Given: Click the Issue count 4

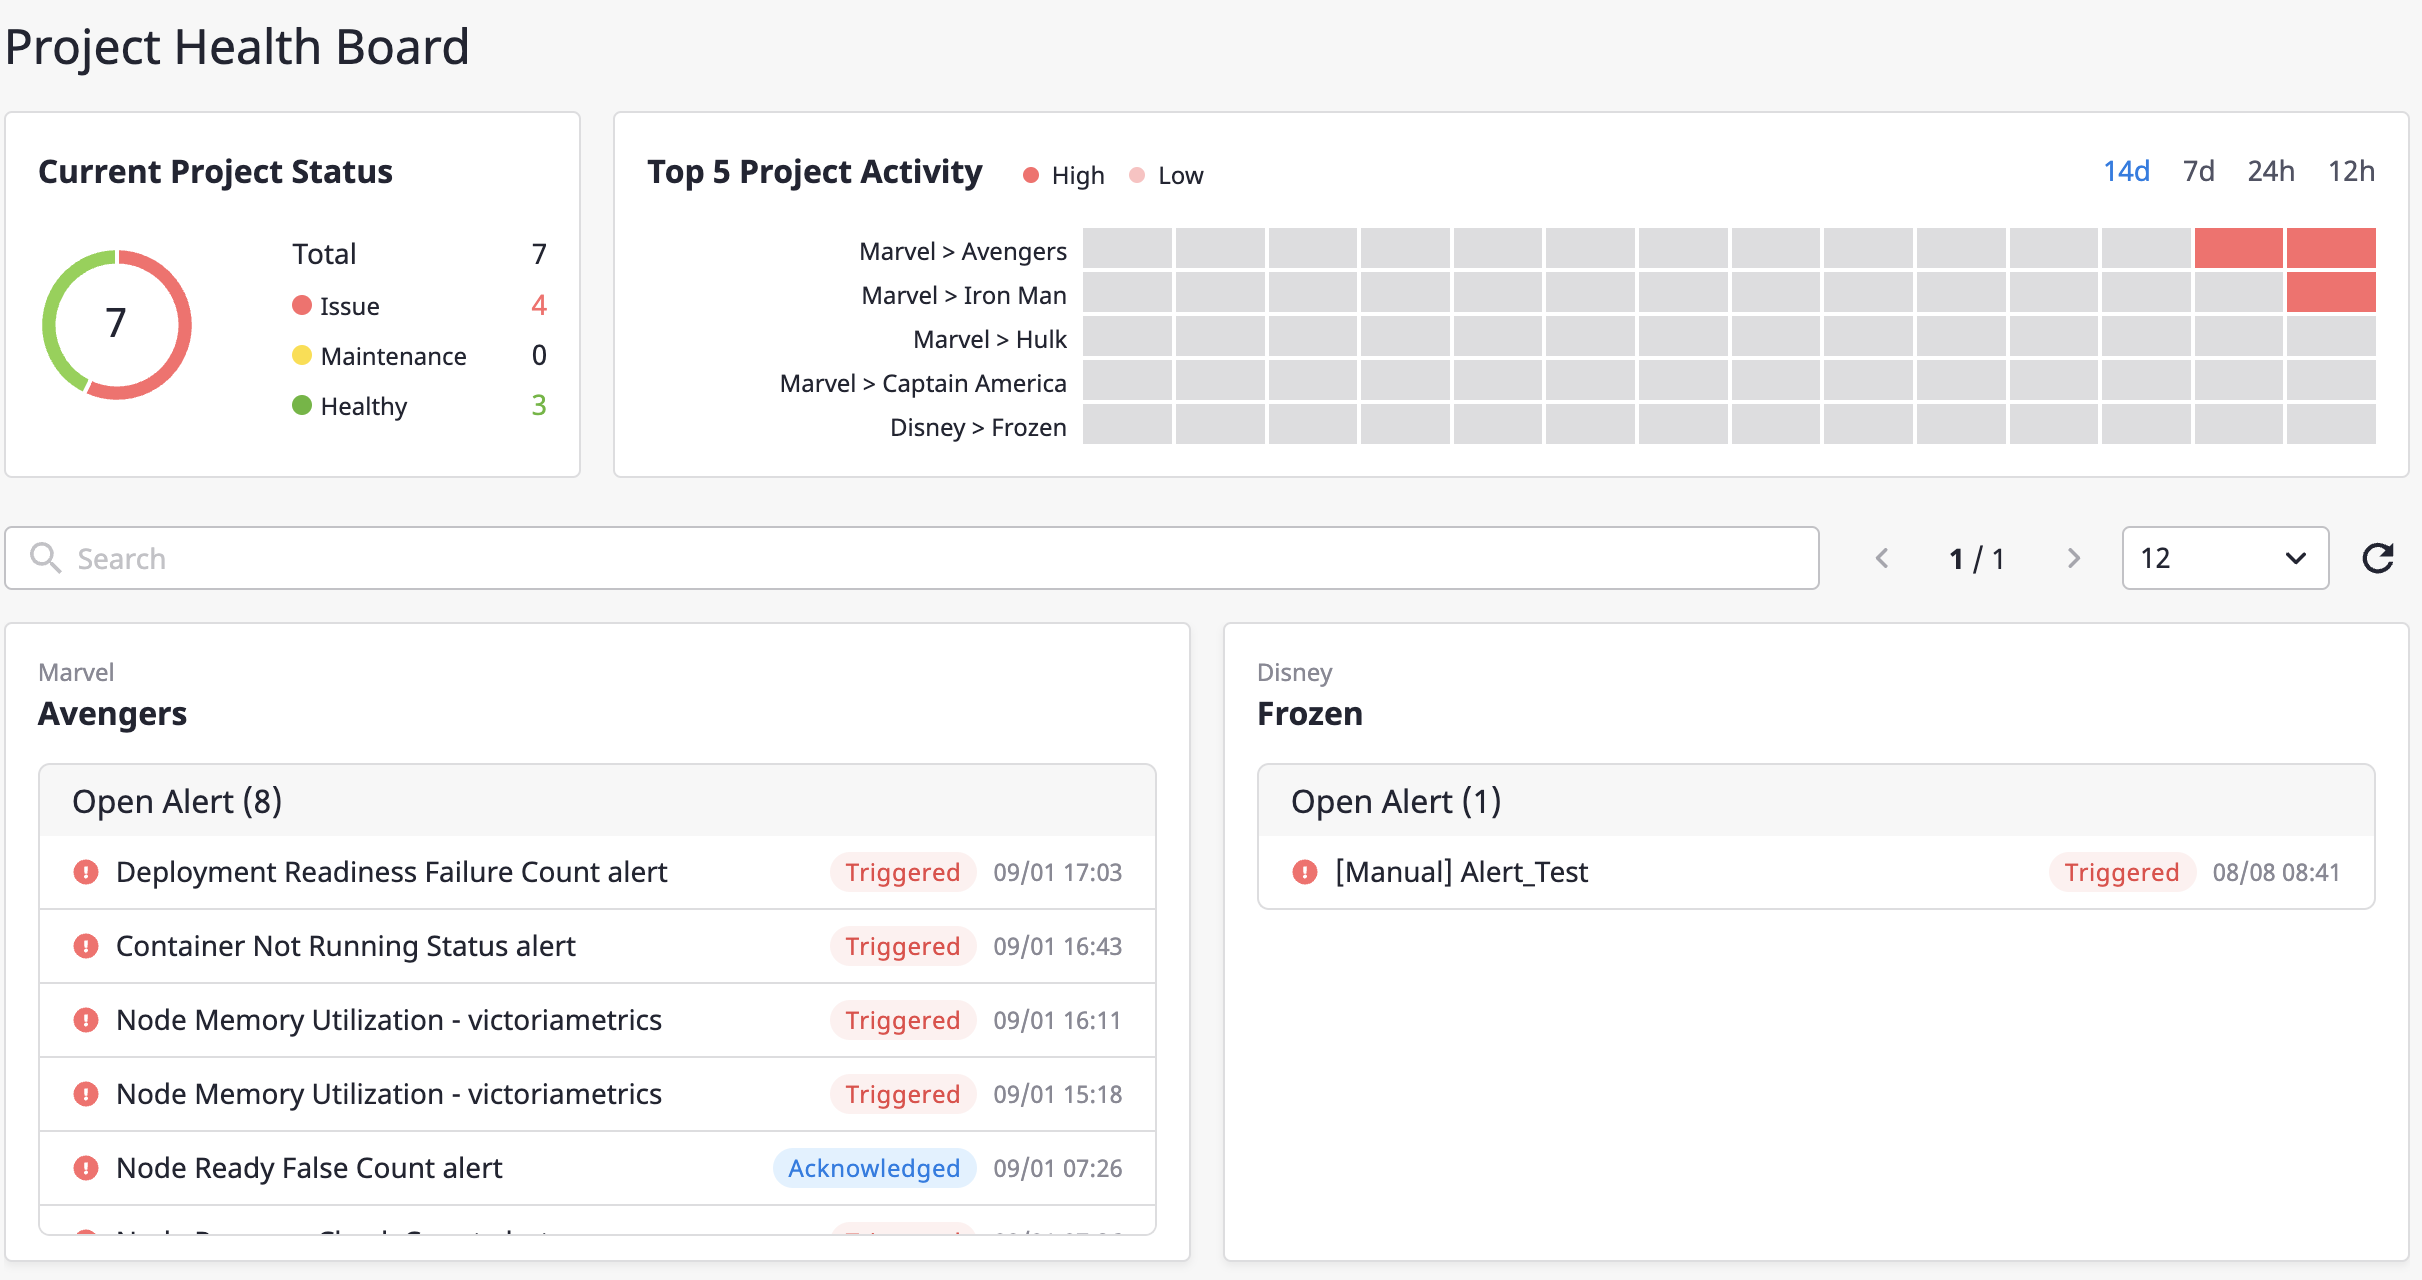Looking at the screenshot, I should (539, 305).
